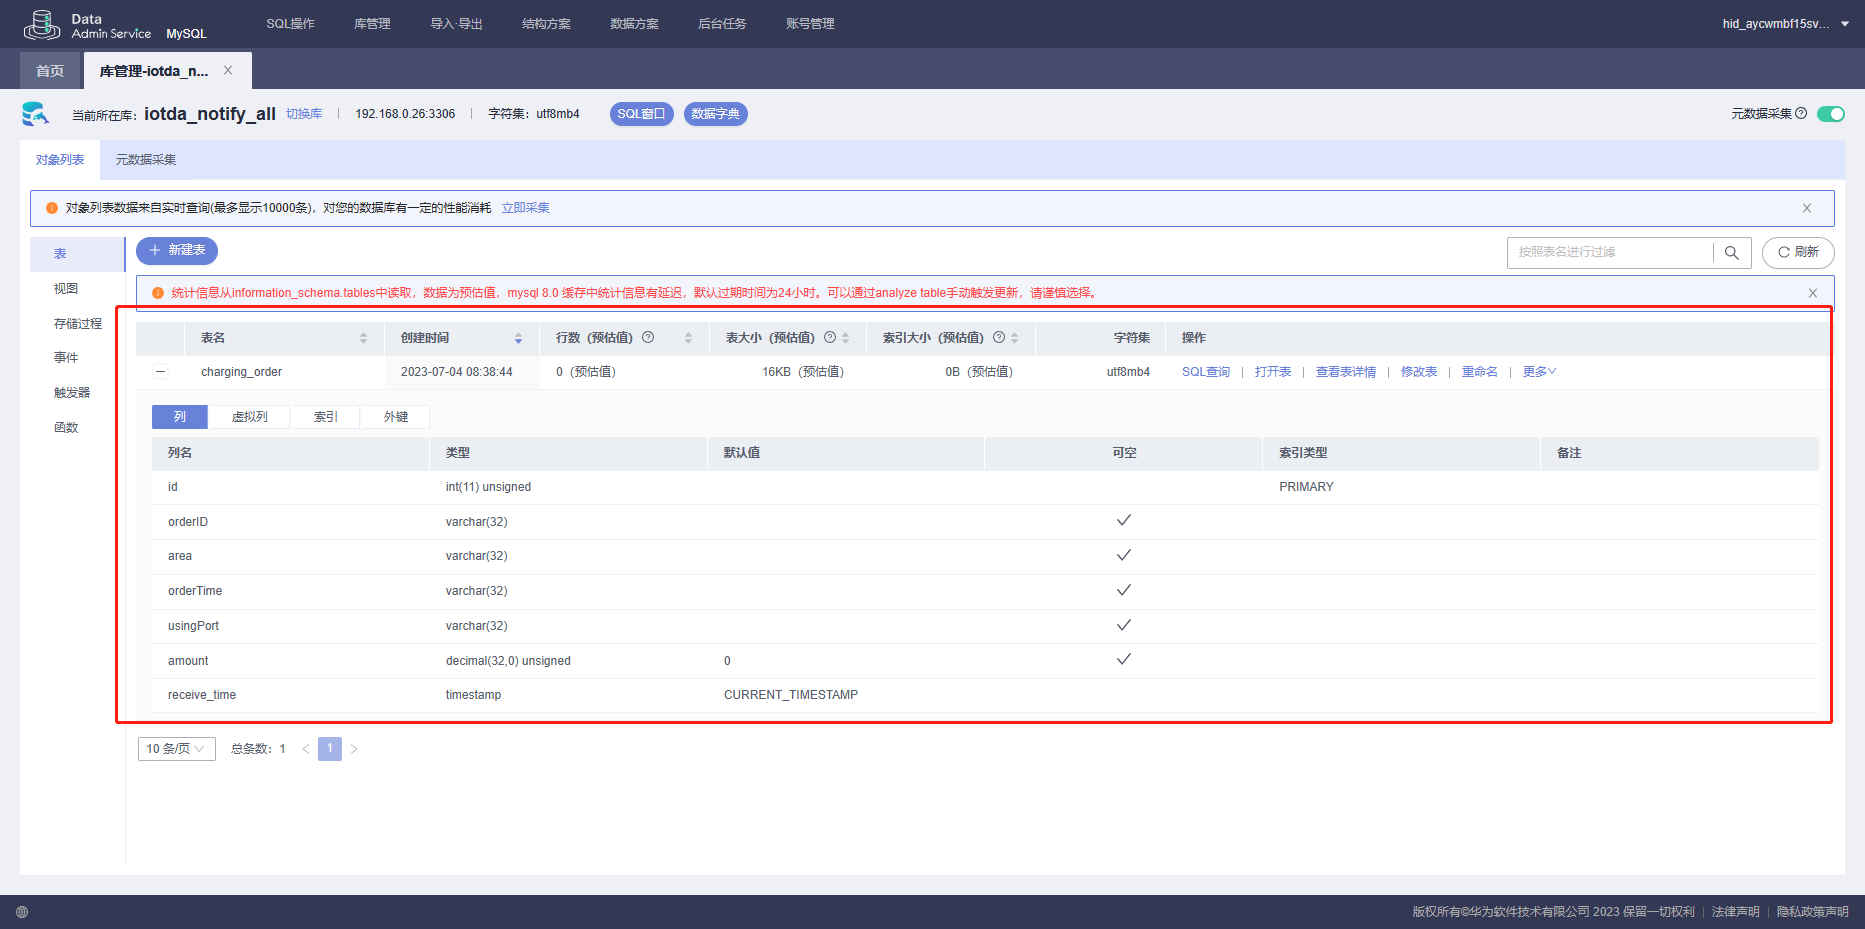The width and height of the screenshot is (1865, 929).
Task: Click page number 1 in pagination
Action: [330, 749]
